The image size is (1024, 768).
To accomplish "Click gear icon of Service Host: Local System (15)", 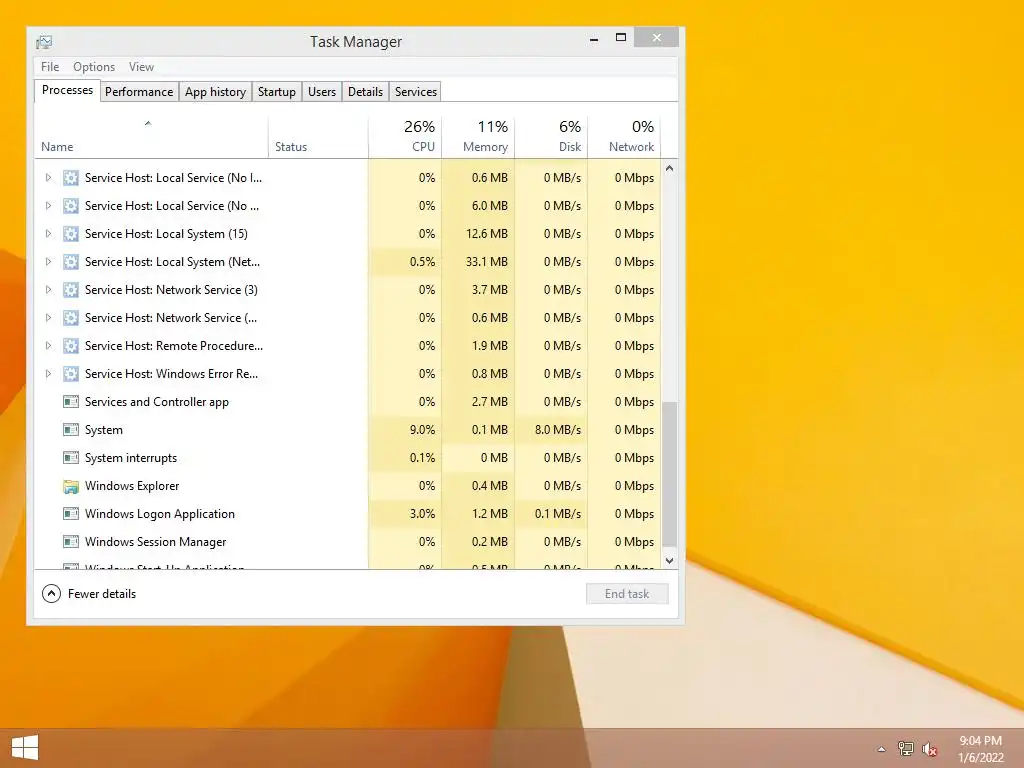I will click(x=71, y=234).
